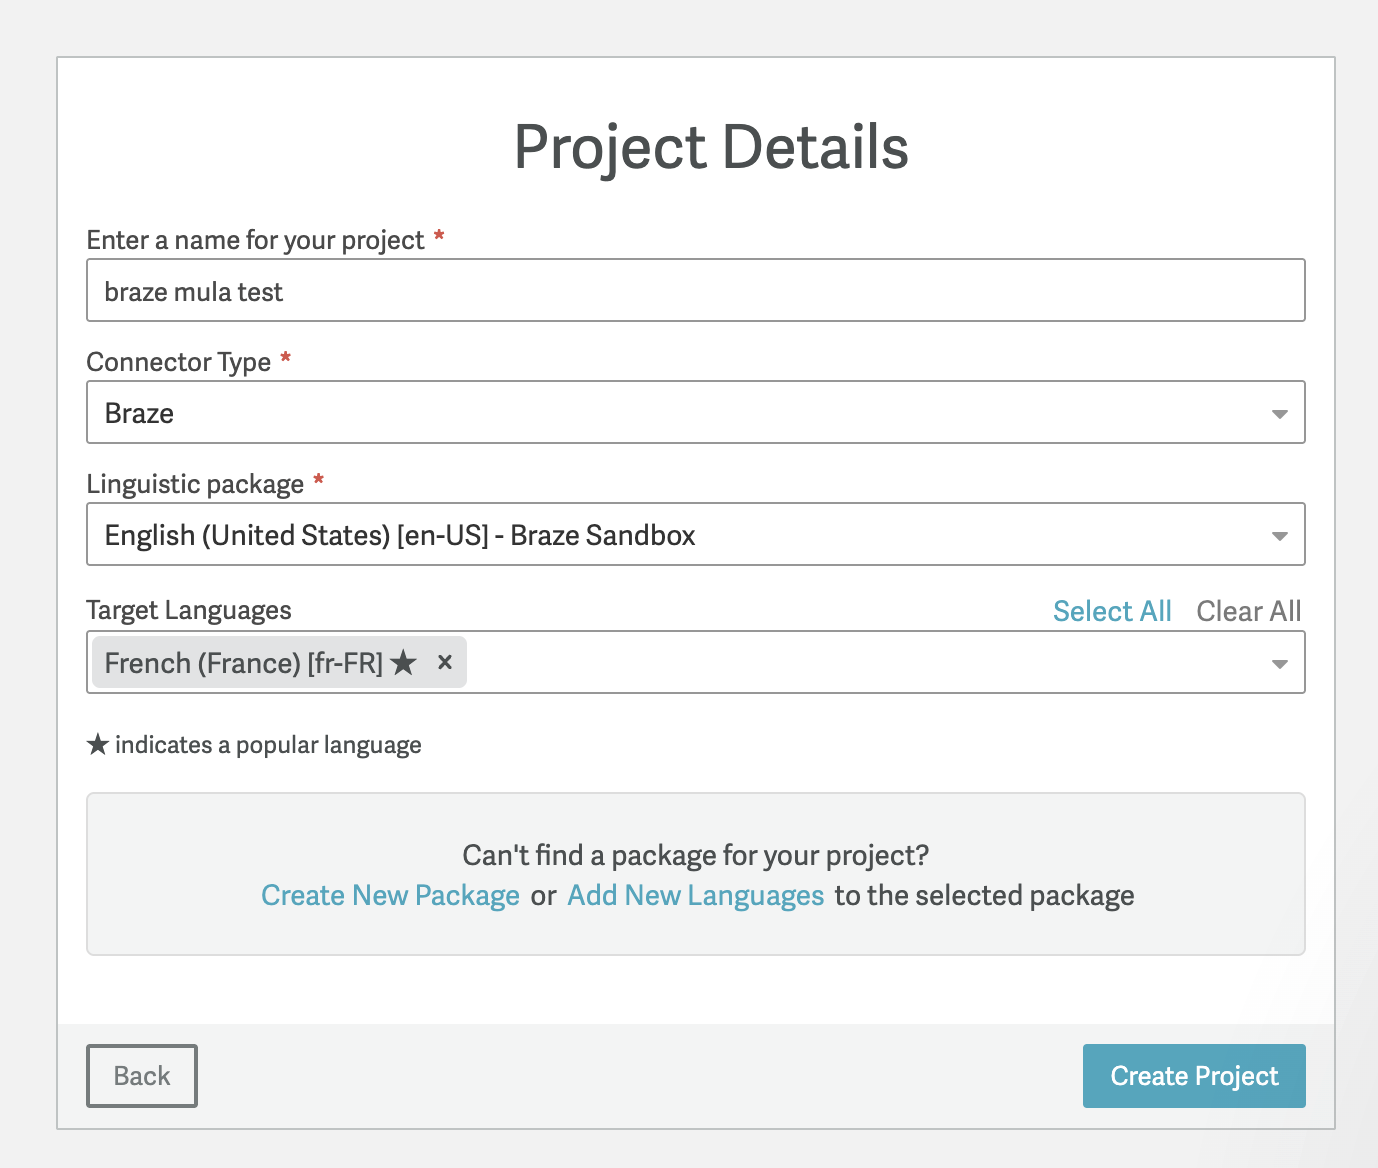Remove the French (France) language tag
This screenshot has width=1378, height=1168.
(445, 662)
